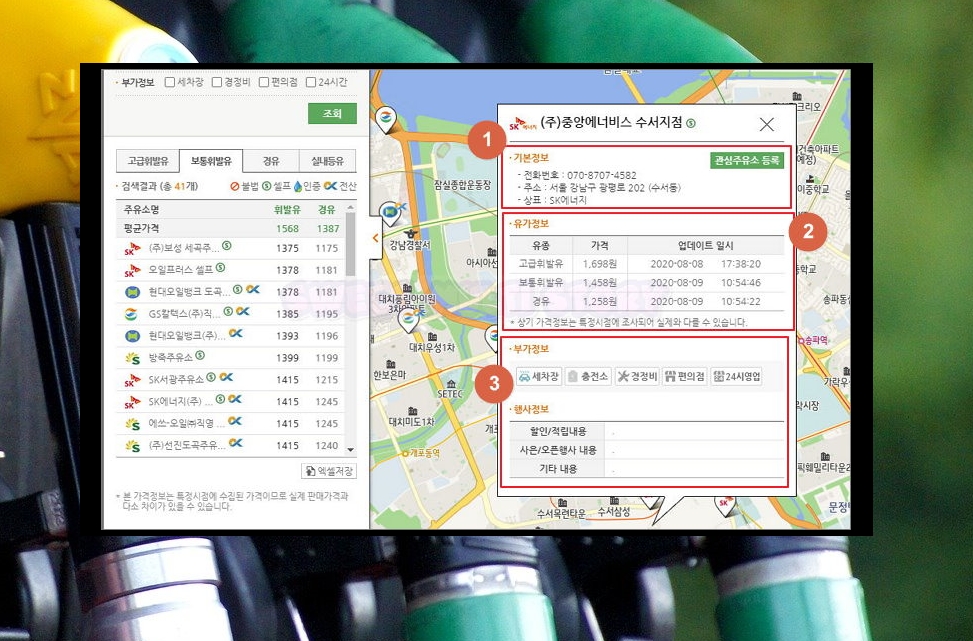The width and height of the screenshot is (973, 641).
Task: Click phone number 070-8707-4582
Action: click(601, 175)
